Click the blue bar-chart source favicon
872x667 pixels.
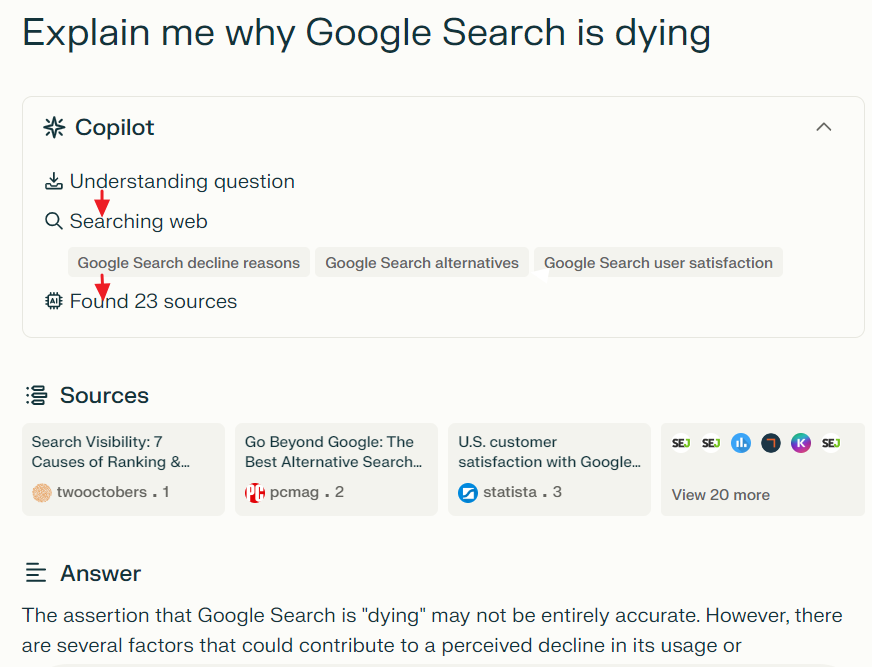(x=741, y=443)
